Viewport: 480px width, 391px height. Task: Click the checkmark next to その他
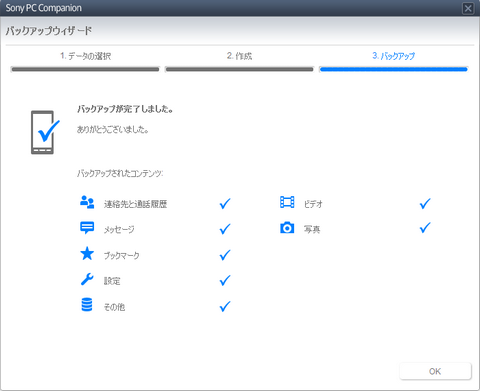pyautogui.click(x=225, y=306)
